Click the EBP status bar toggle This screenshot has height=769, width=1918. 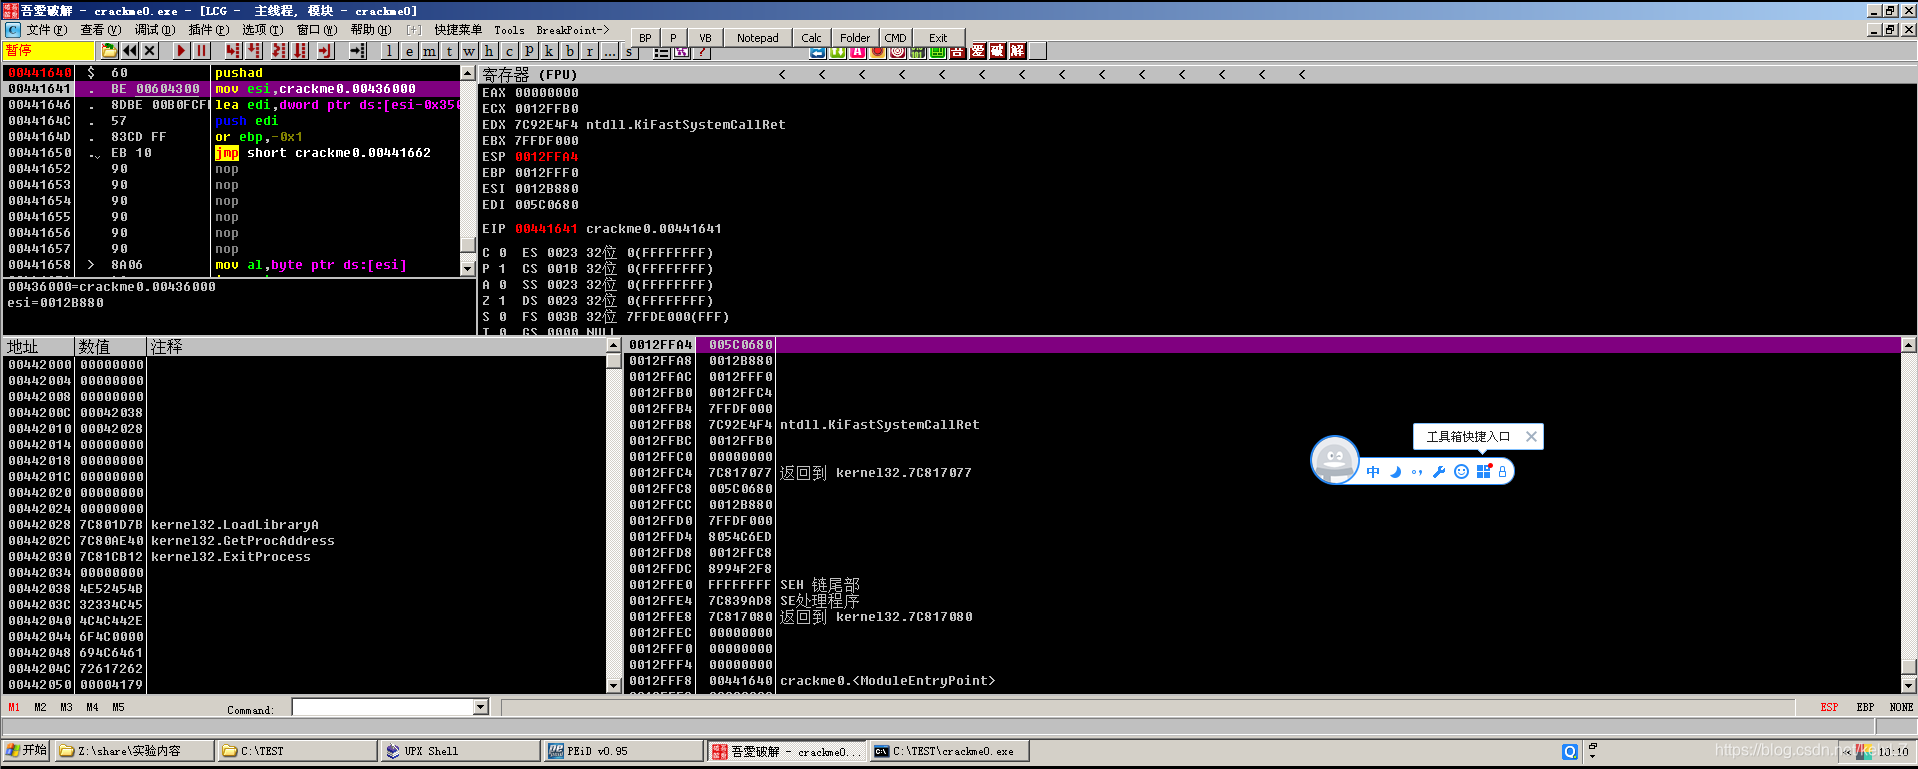(1865, 707)
